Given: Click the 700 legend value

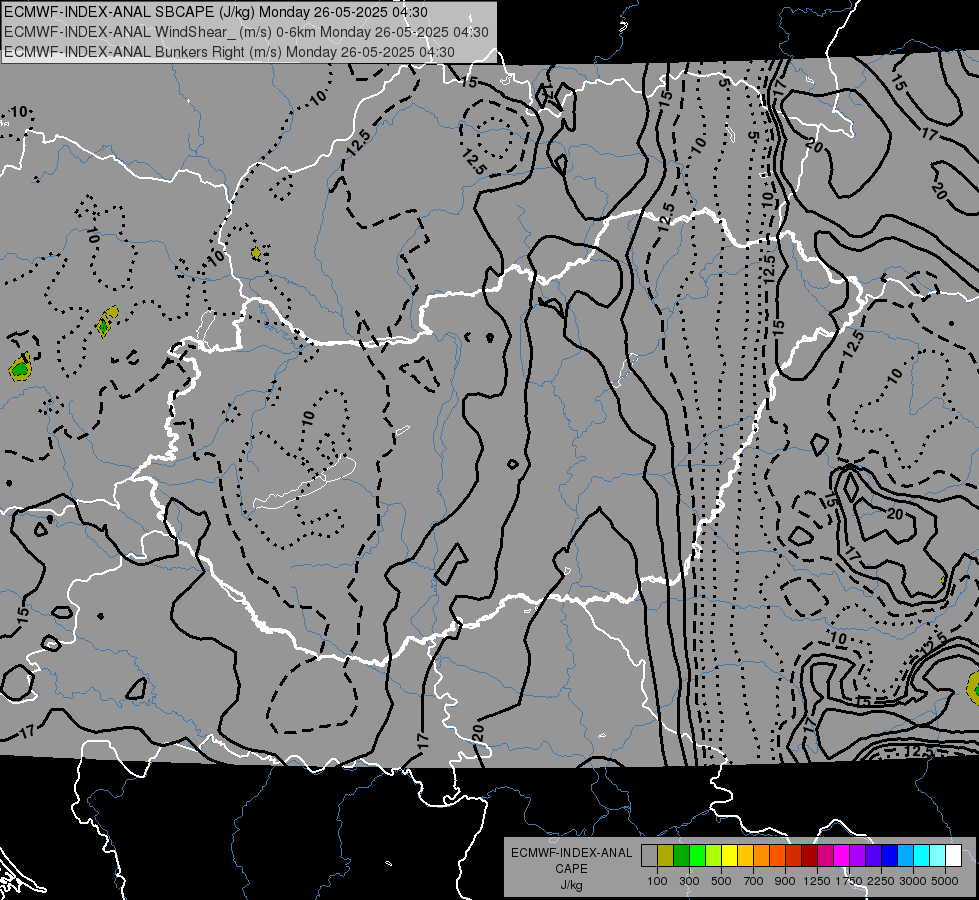Looking at the screenshot, I should pyautogui.click(x=754, y=881).
